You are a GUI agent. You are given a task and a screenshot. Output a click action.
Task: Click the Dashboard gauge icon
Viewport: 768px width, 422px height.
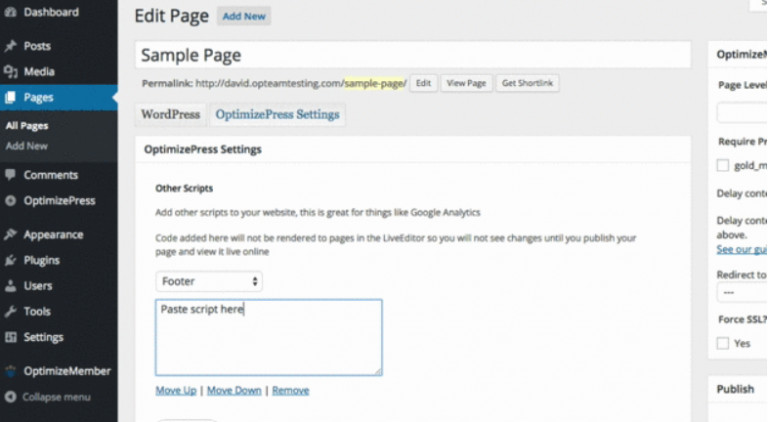click(10, 12)
